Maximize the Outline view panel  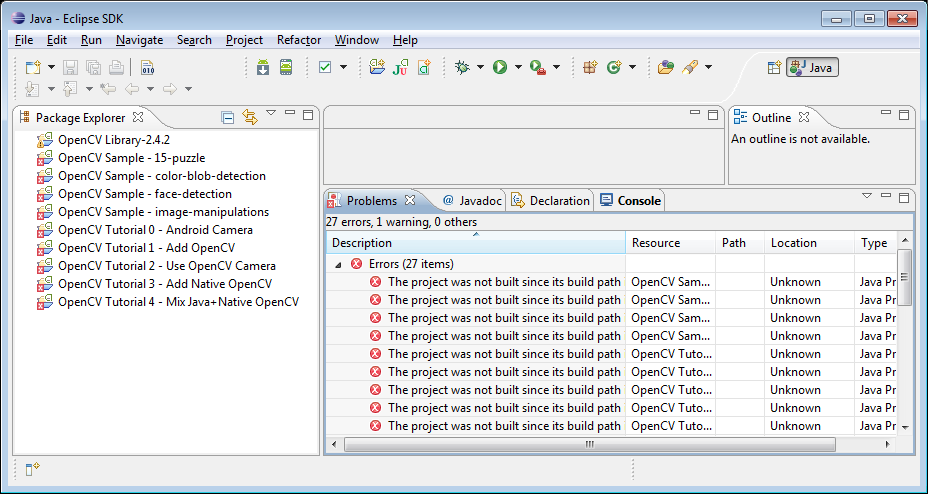[904, 115]
